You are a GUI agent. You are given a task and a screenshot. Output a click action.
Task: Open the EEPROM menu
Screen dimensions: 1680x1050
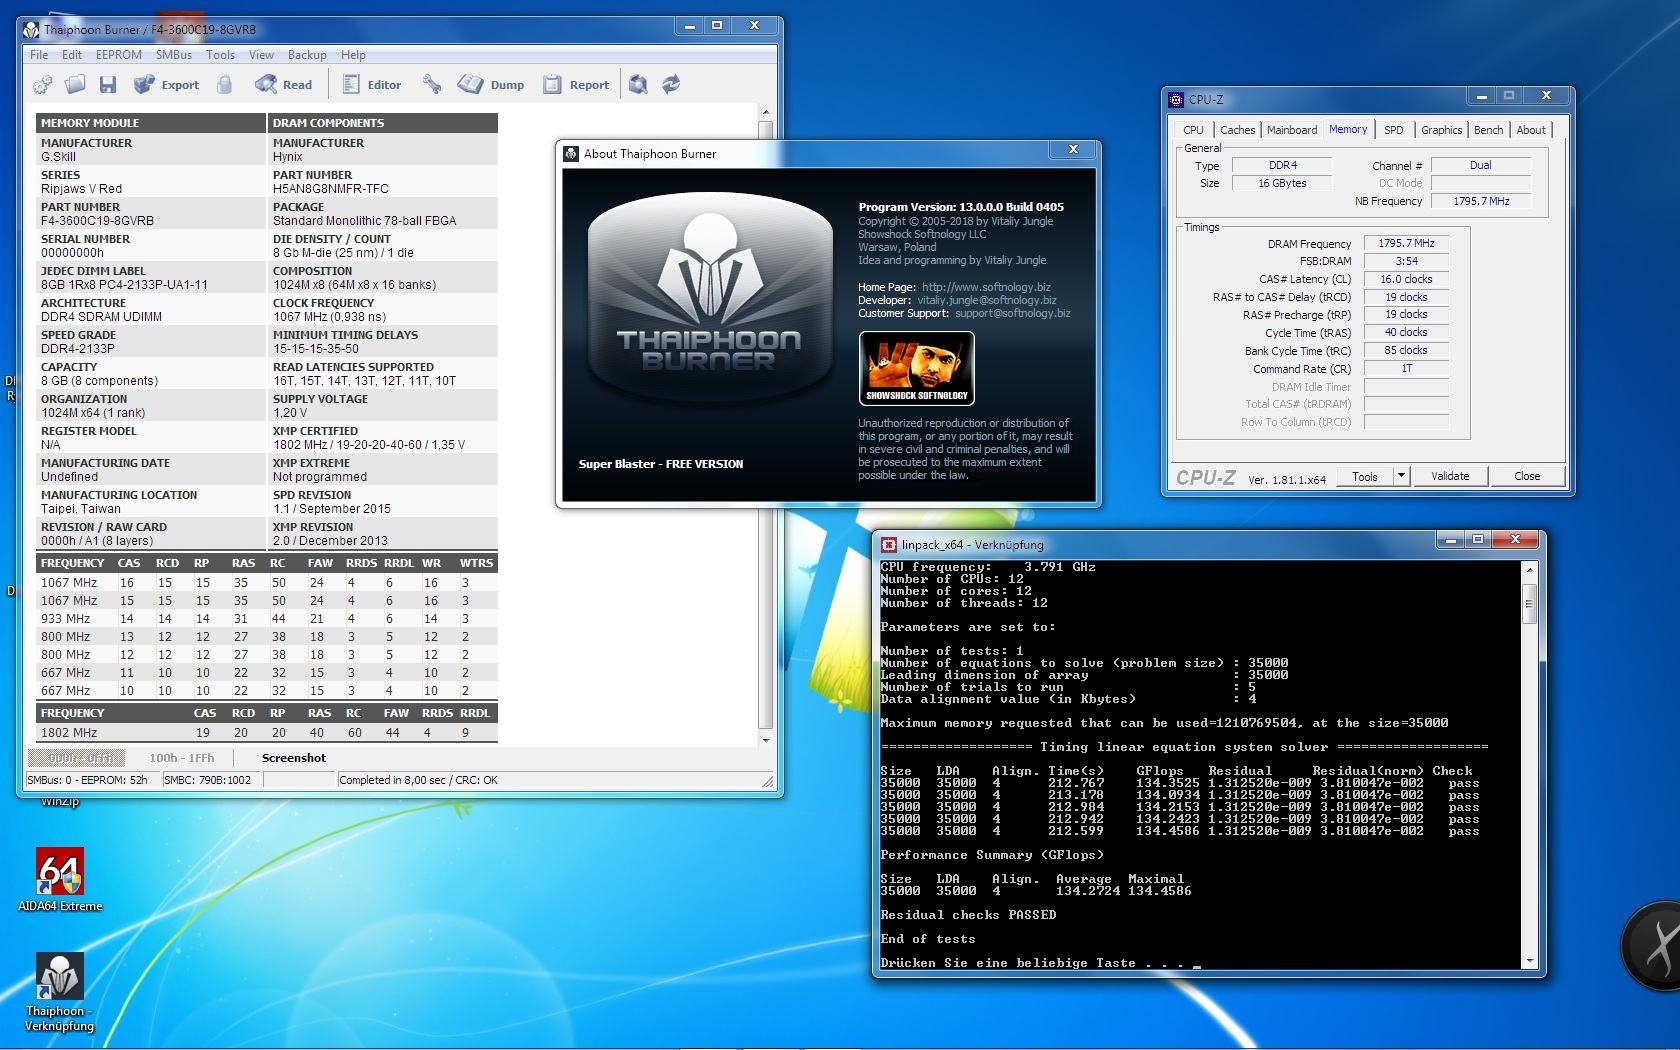(119, 55)
